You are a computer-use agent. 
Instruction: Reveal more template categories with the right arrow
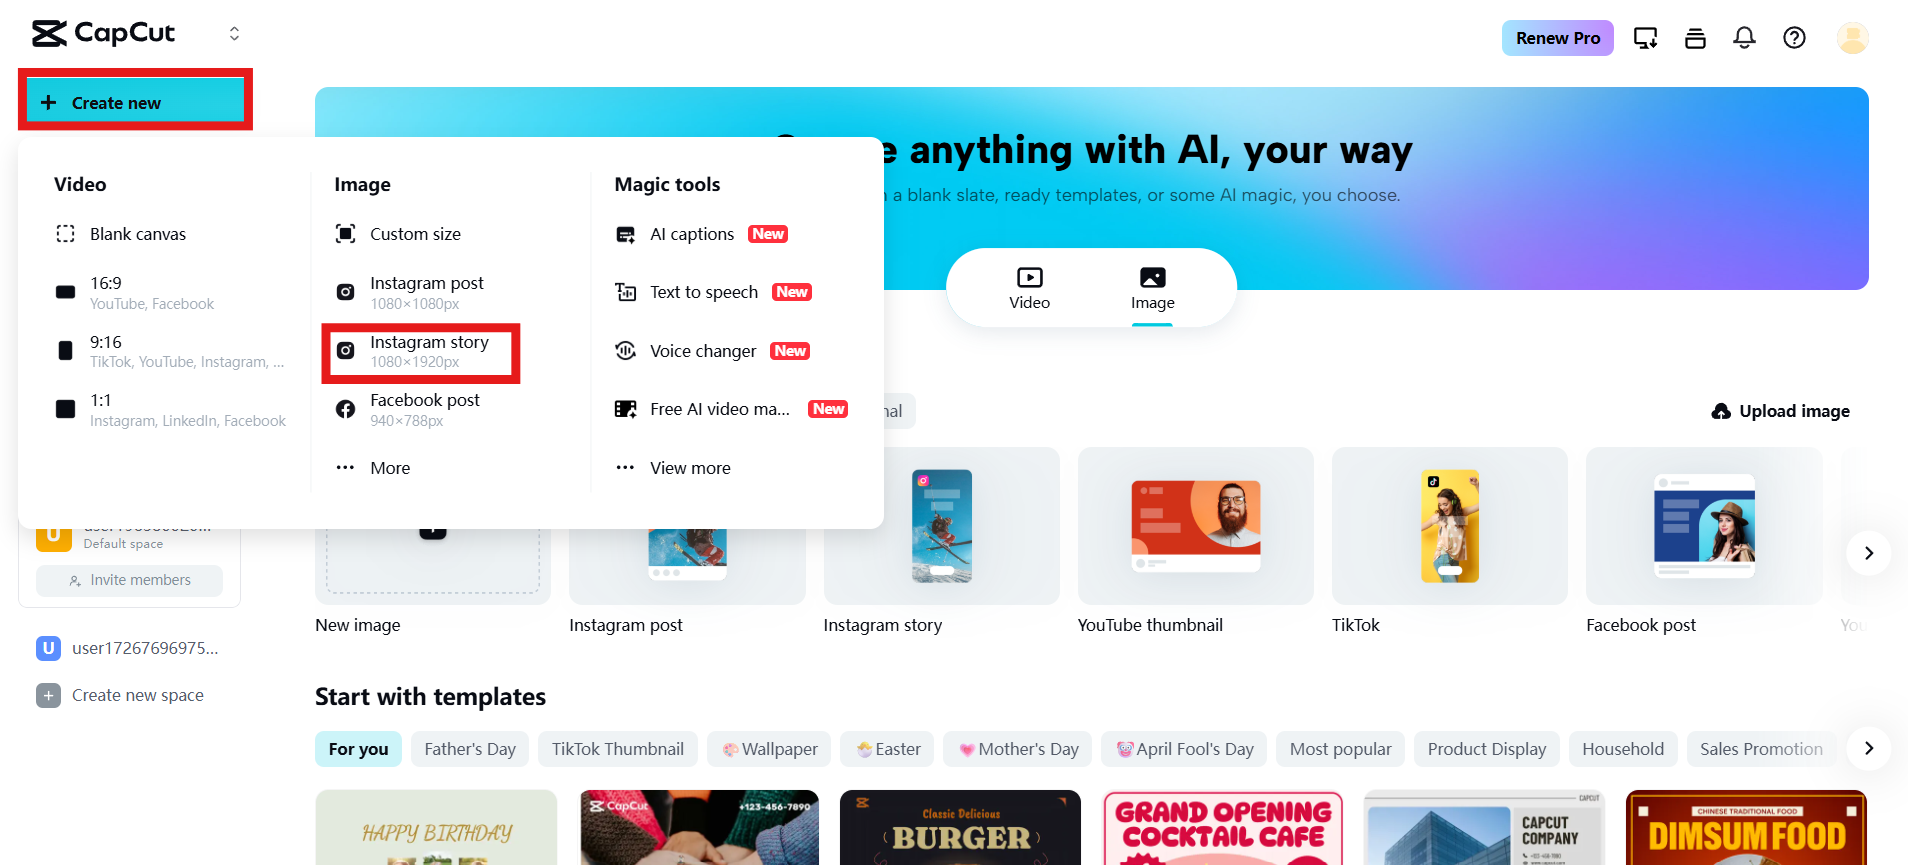[1868, 748]
